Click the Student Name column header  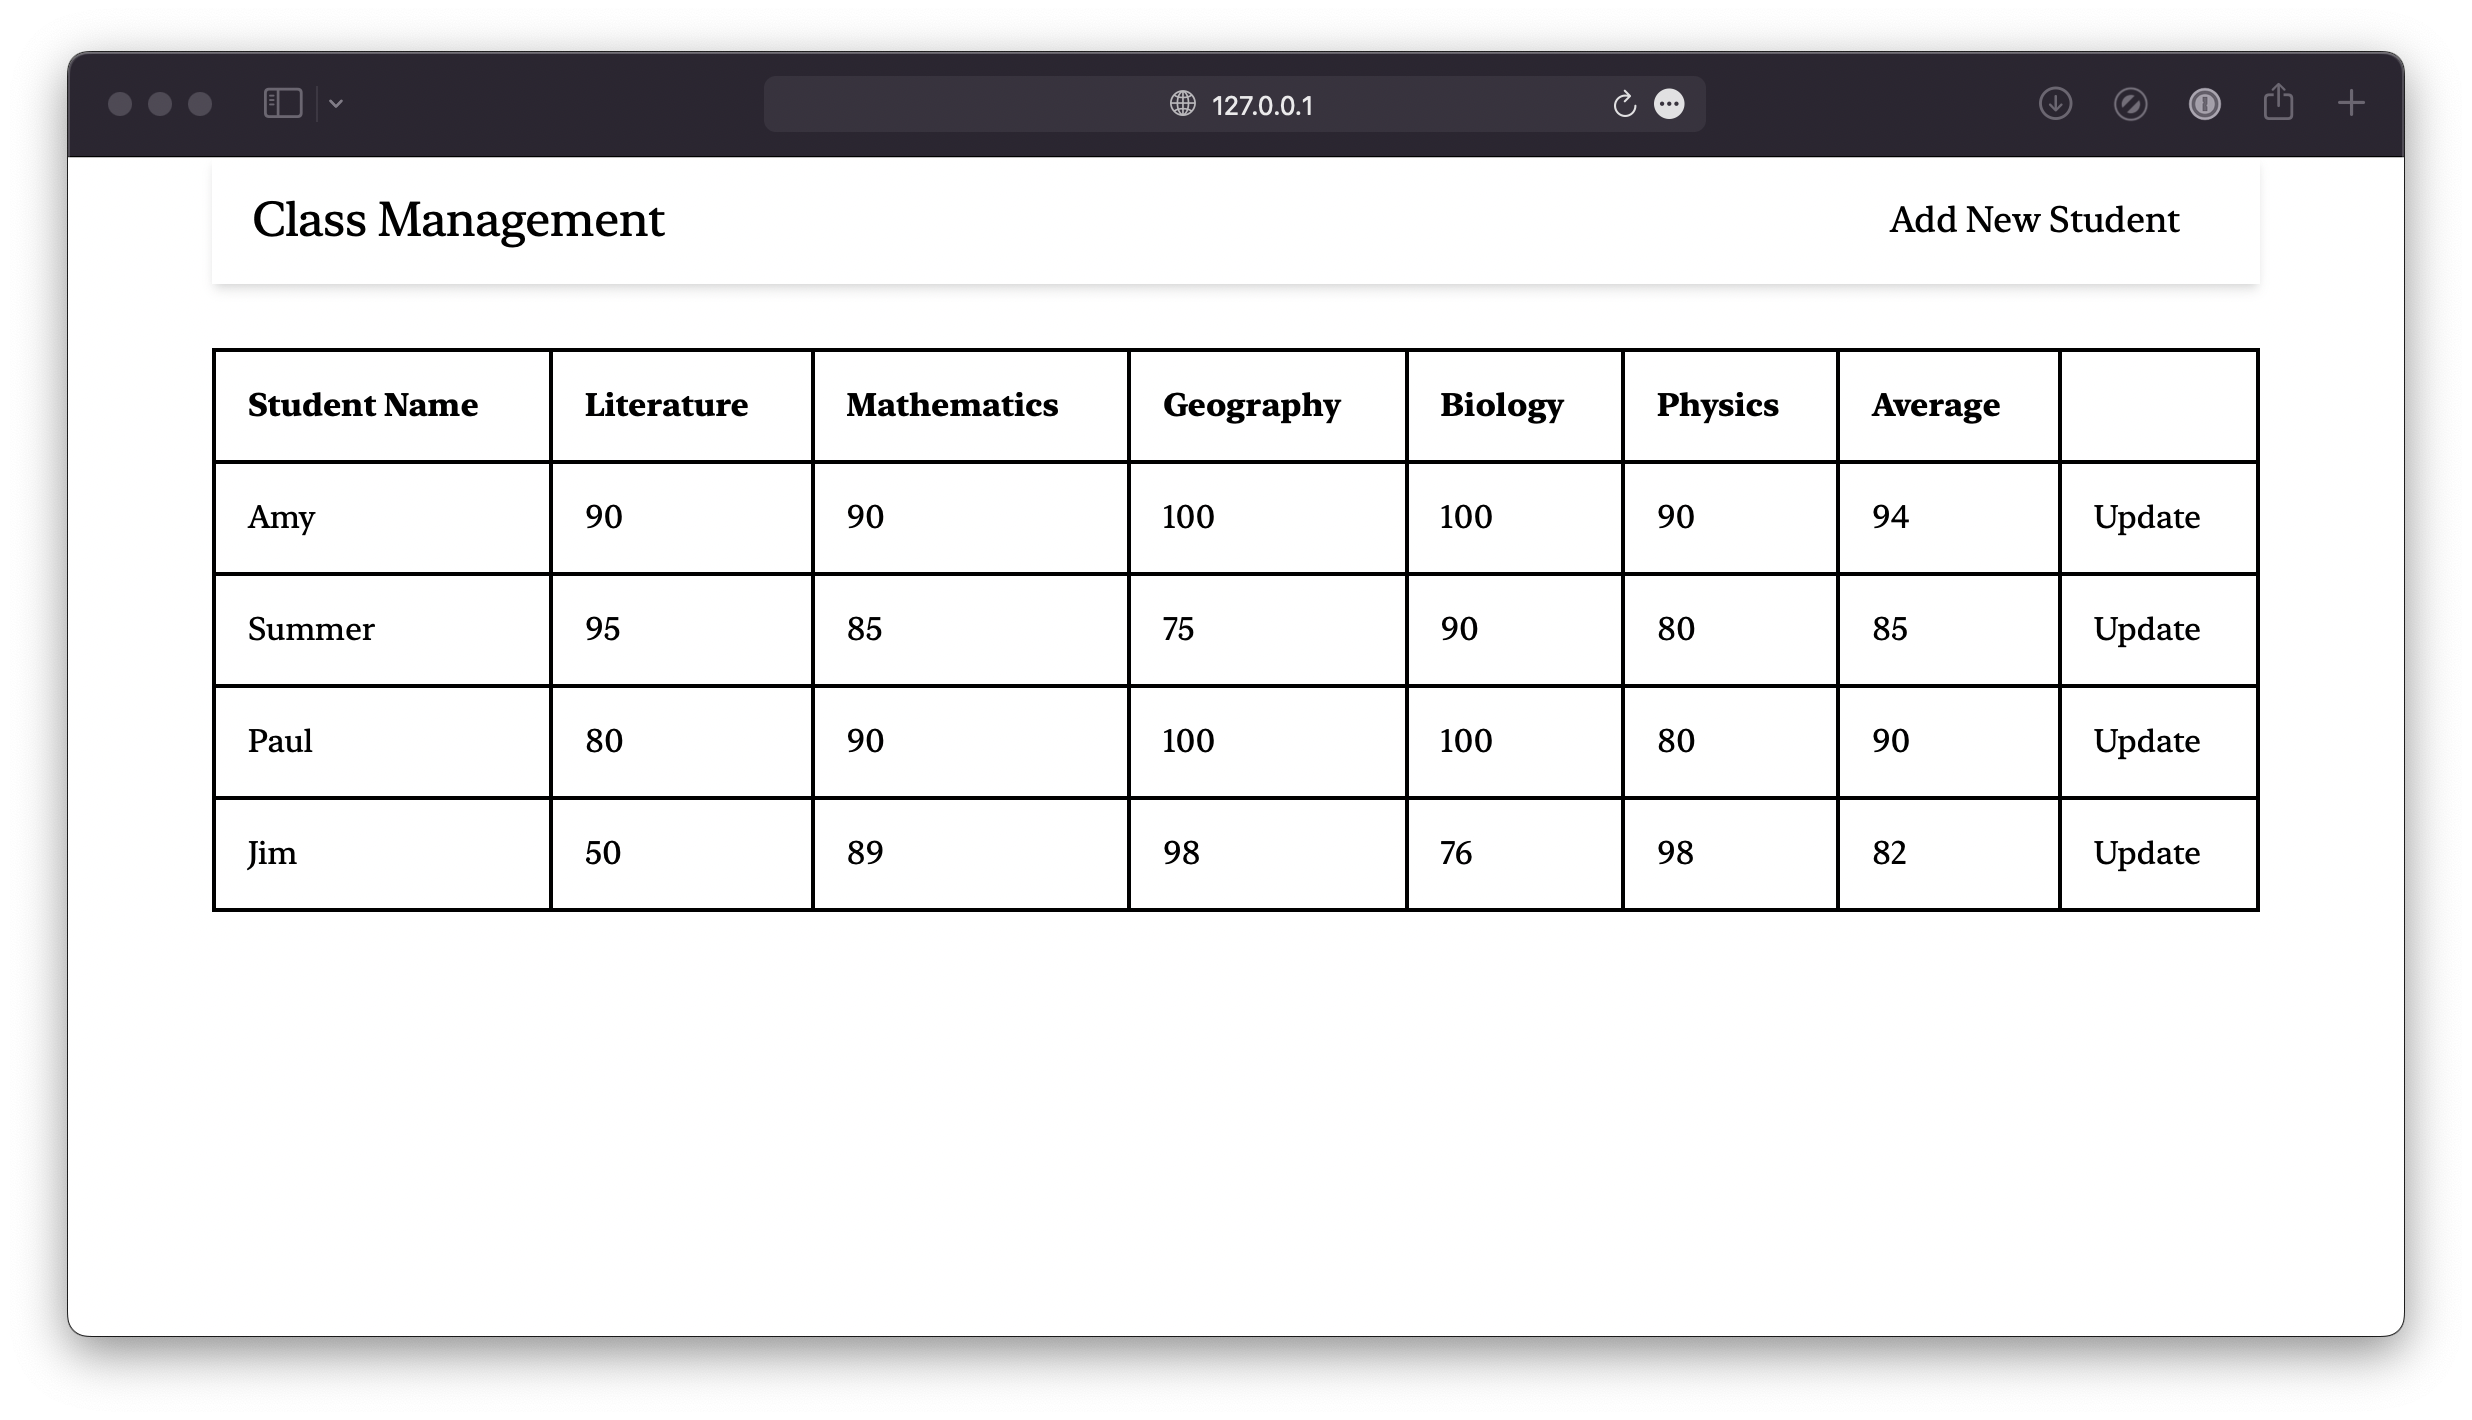coord(362,404)
